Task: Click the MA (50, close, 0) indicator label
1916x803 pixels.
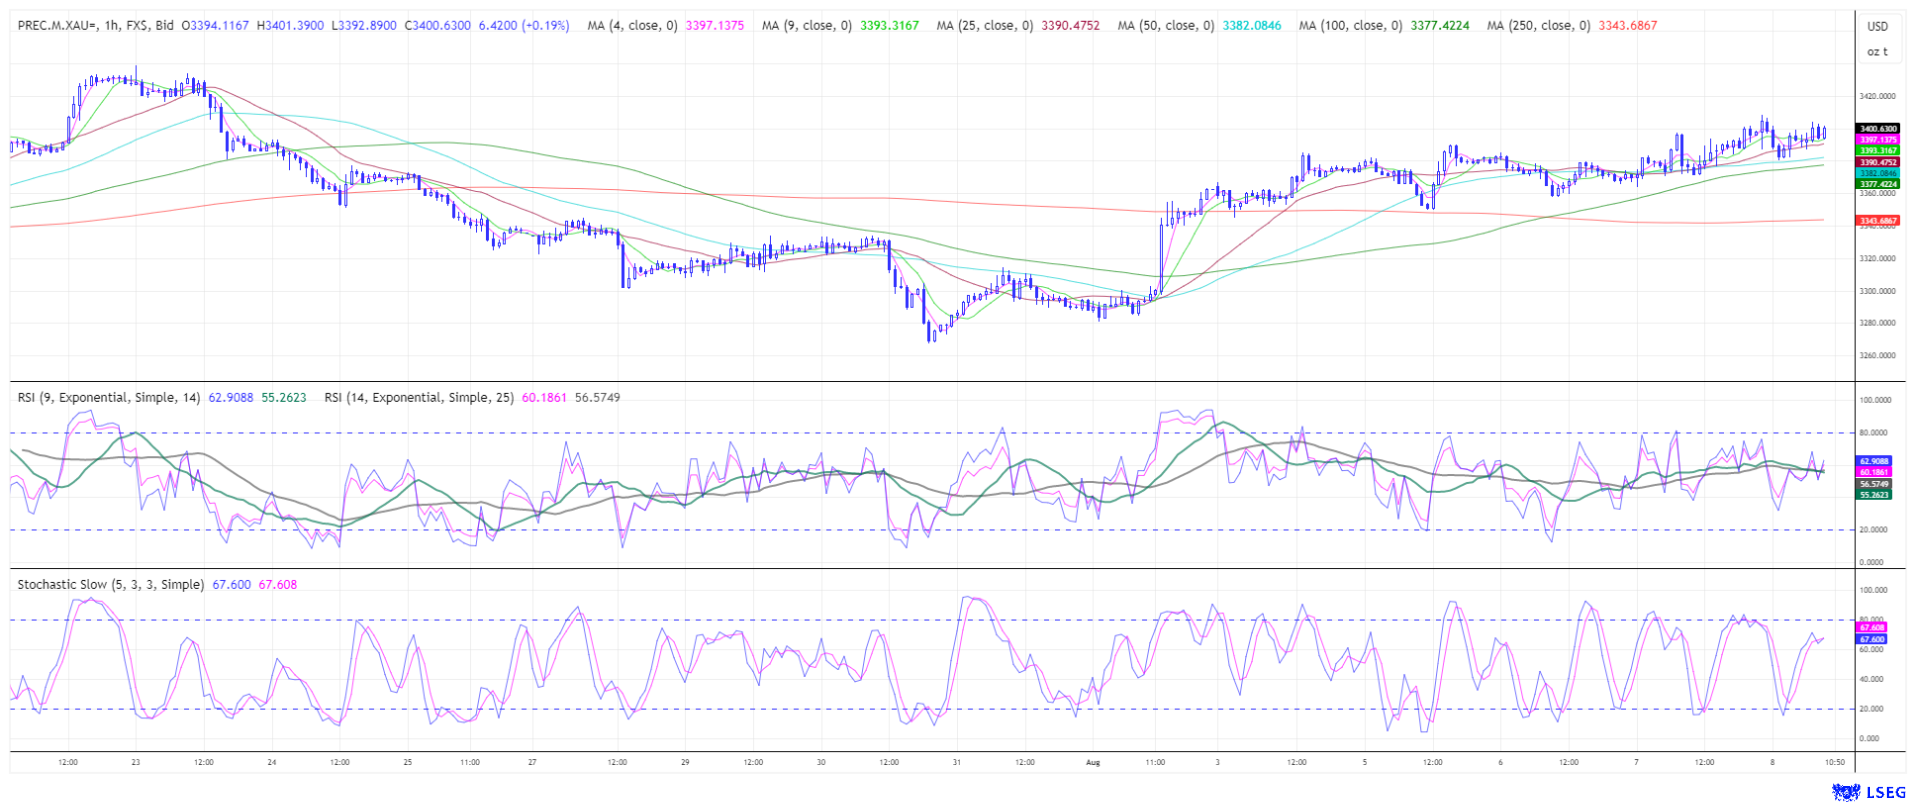Action: point(1166,25)
